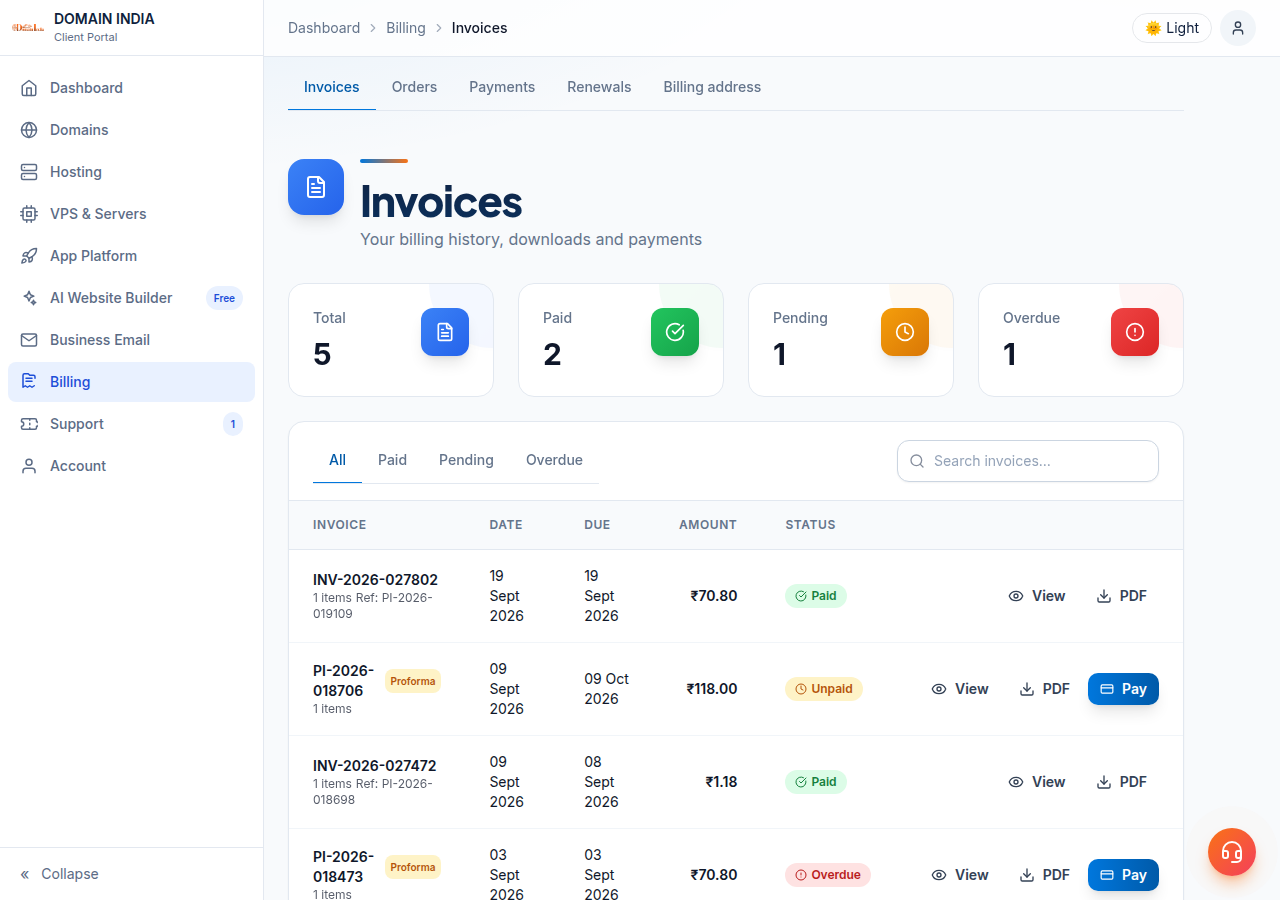
Task: Open the Hosting section
Action: 131,172
